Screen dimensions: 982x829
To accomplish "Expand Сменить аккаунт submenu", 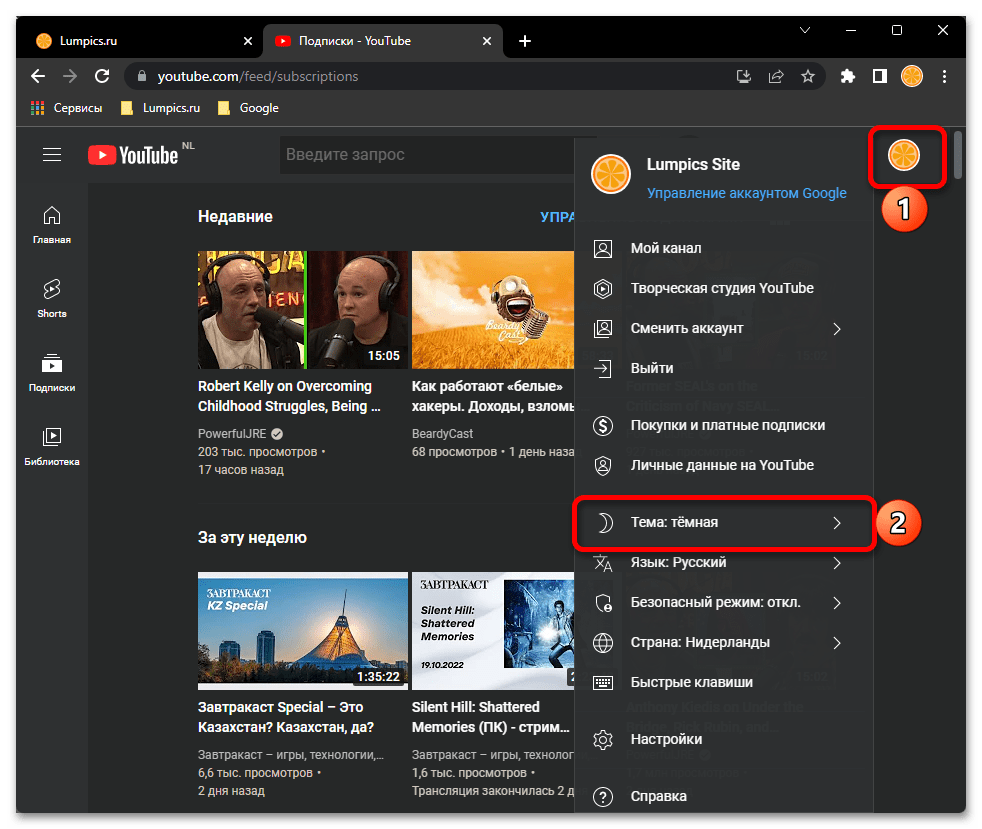I will pyautogui.click(x=723, y=329).
